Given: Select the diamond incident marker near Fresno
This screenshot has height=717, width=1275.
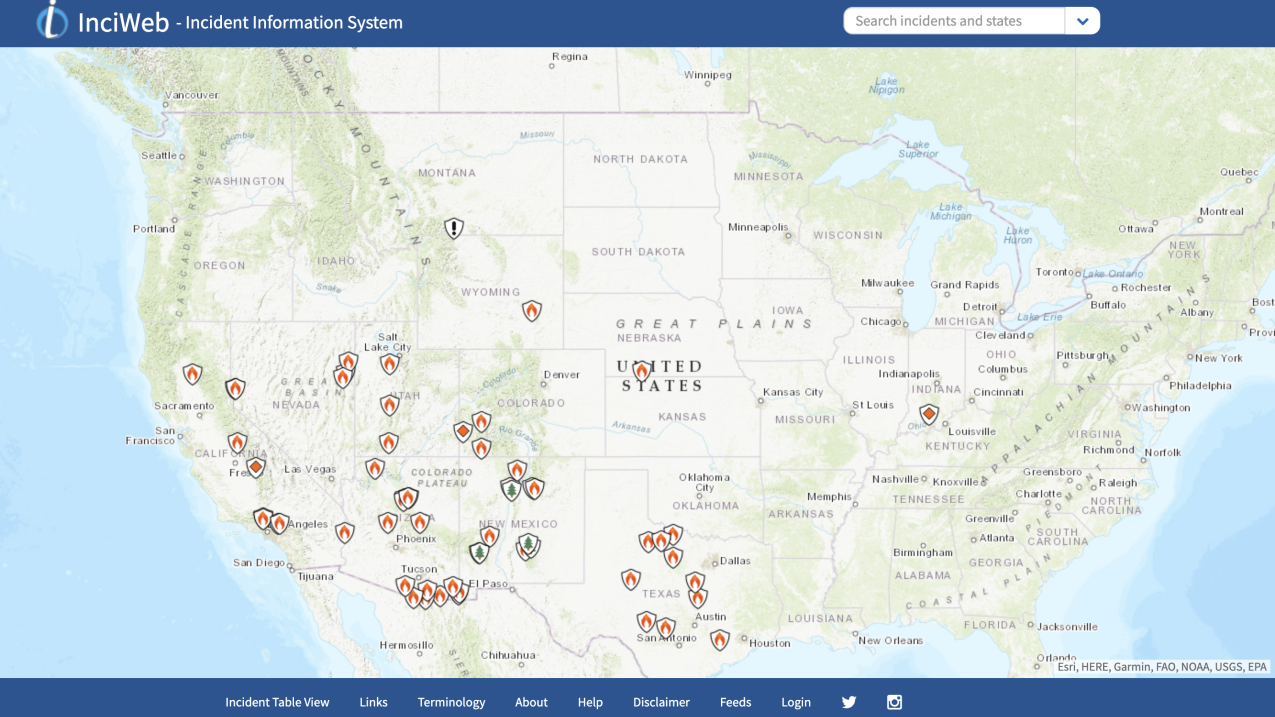Looking at the screenshot, I should (256, 465).
